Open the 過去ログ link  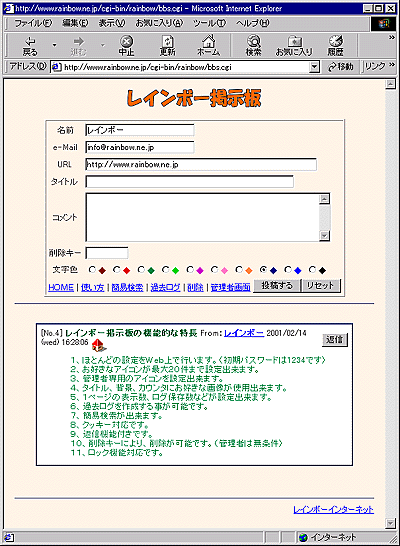pos(165,288)
